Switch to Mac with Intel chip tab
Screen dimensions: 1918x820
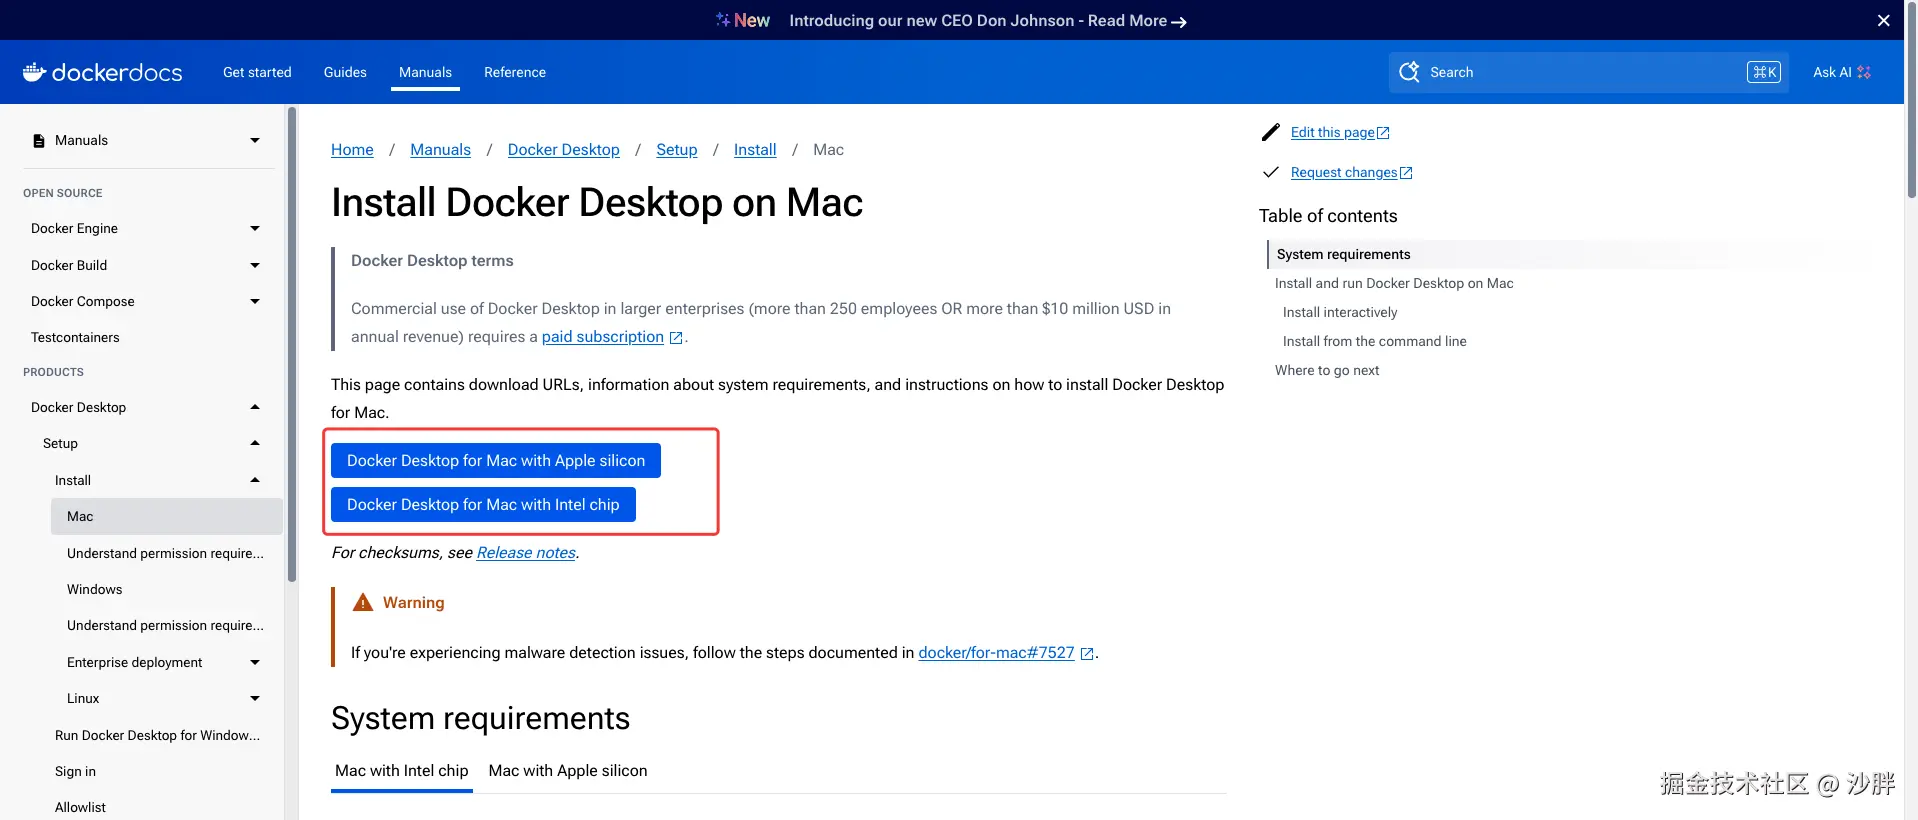(x=402, y=771)
